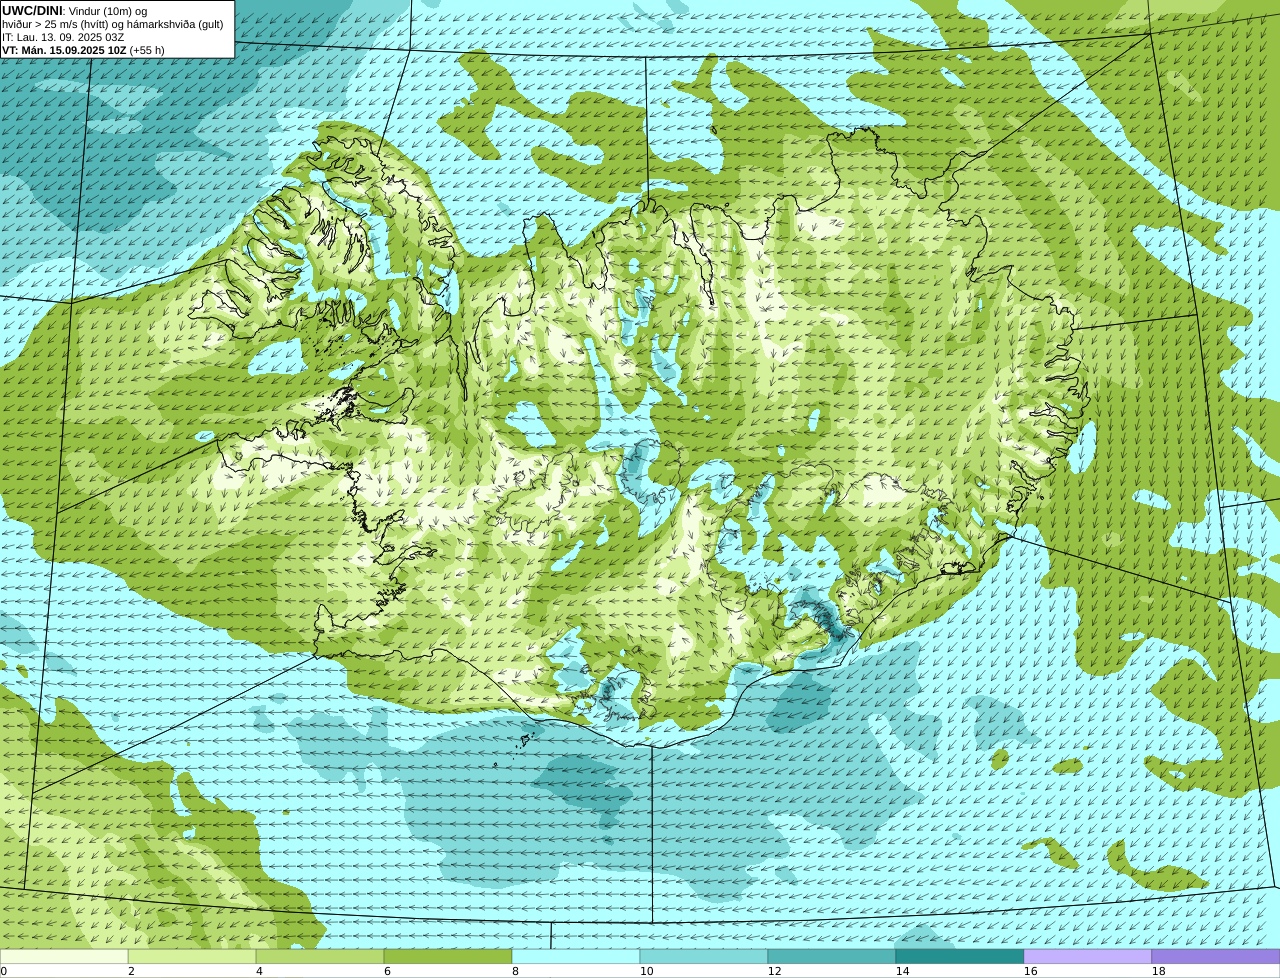
Task: Select the lavender 16–18 m/s legend swatch
Action: point(1088,957)
